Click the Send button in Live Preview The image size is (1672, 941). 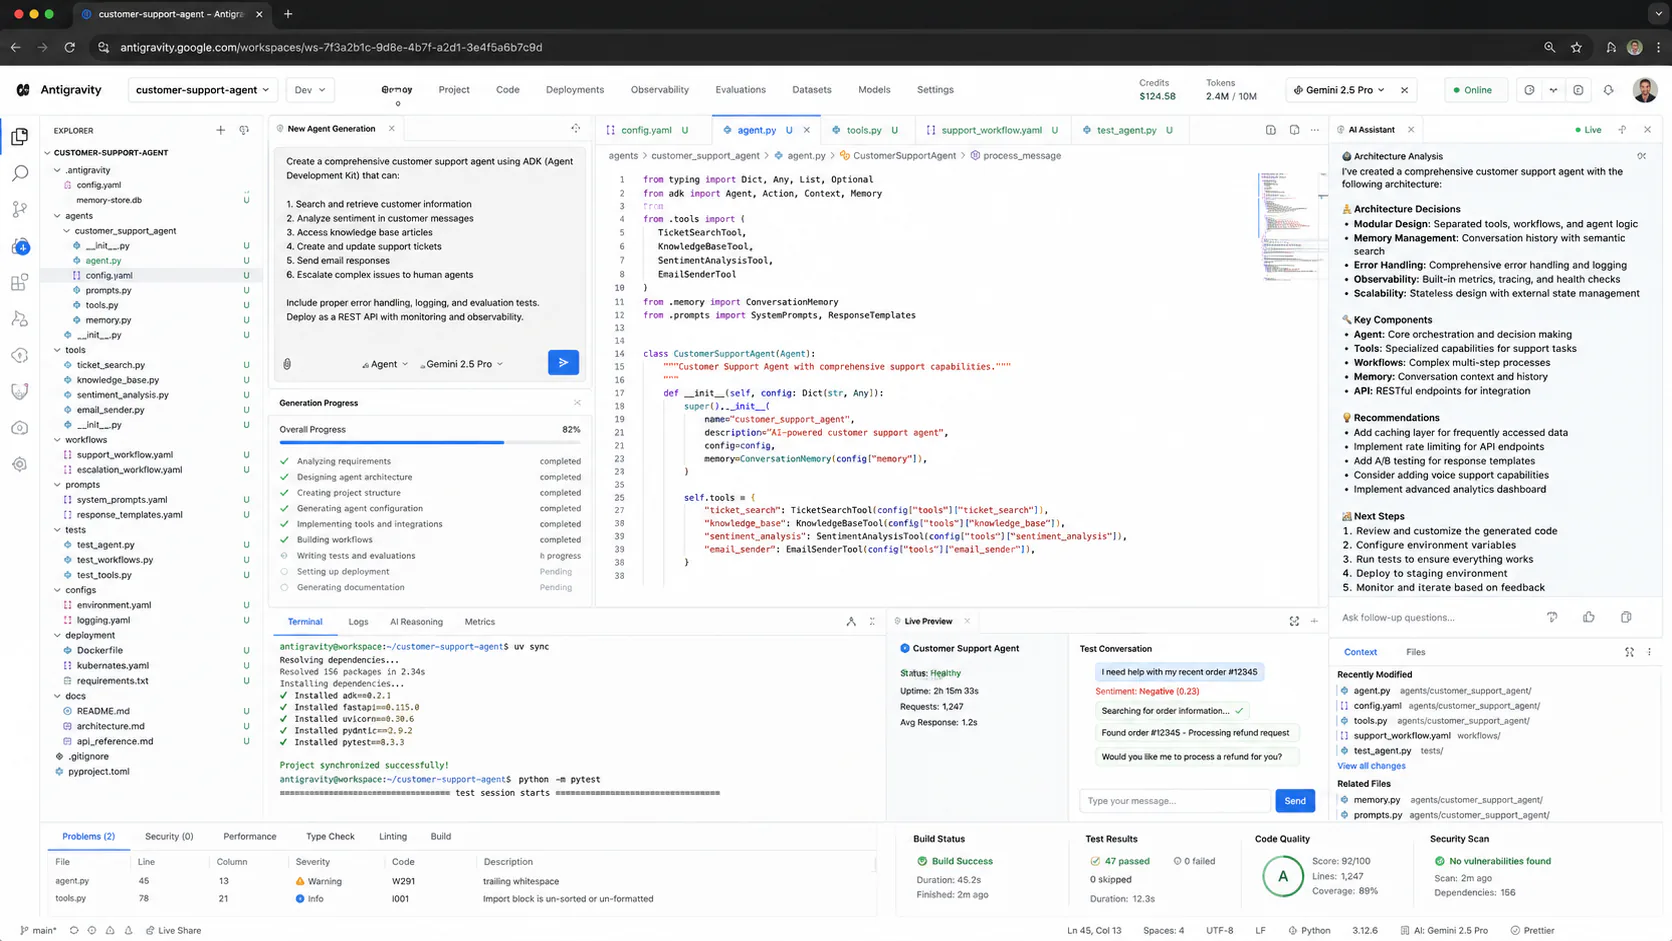1295,801
